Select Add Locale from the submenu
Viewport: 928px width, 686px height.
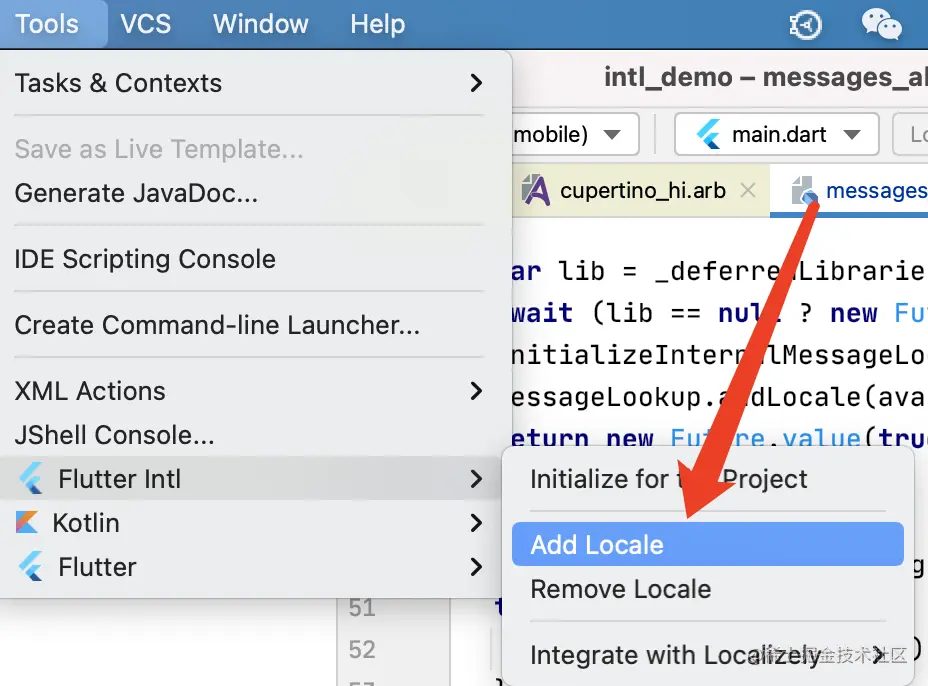(x=597, y=545)
